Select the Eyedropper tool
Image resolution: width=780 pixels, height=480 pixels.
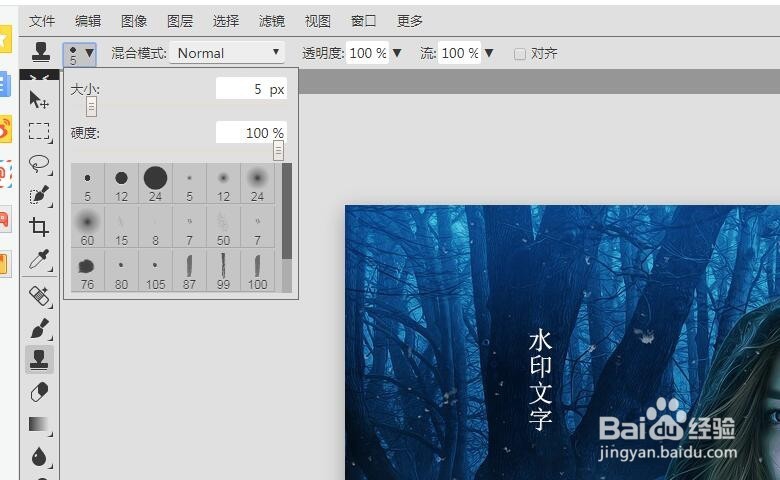[x=39, y=260]
